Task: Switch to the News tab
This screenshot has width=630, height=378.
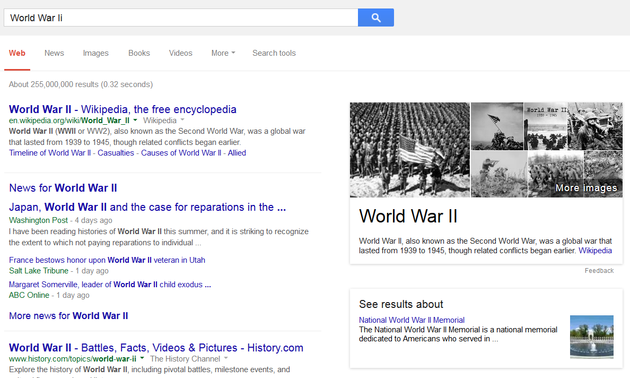Action: (54, 53)
